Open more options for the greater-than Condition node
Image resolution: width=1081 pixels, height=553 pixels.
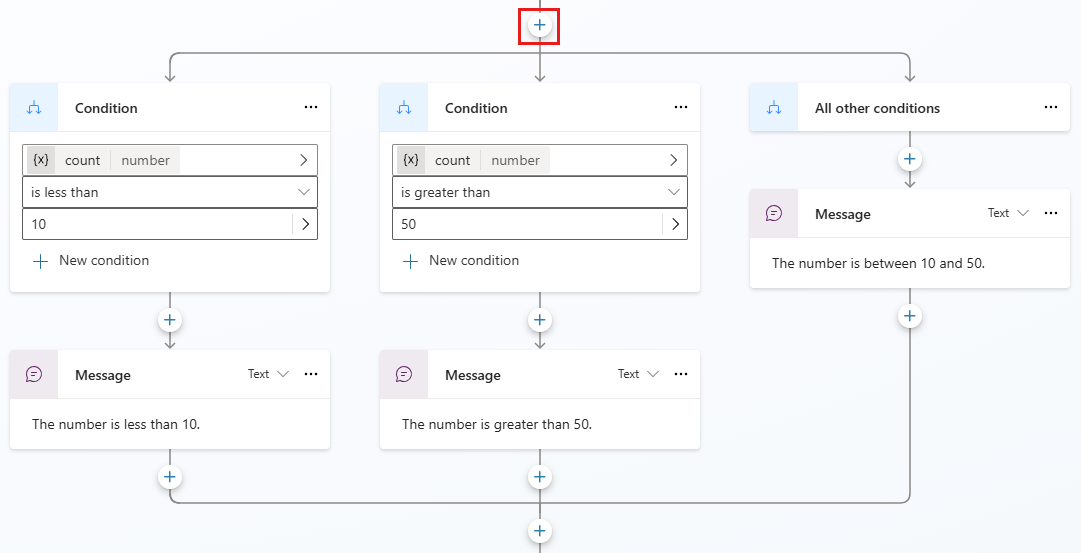click(681, 108)
